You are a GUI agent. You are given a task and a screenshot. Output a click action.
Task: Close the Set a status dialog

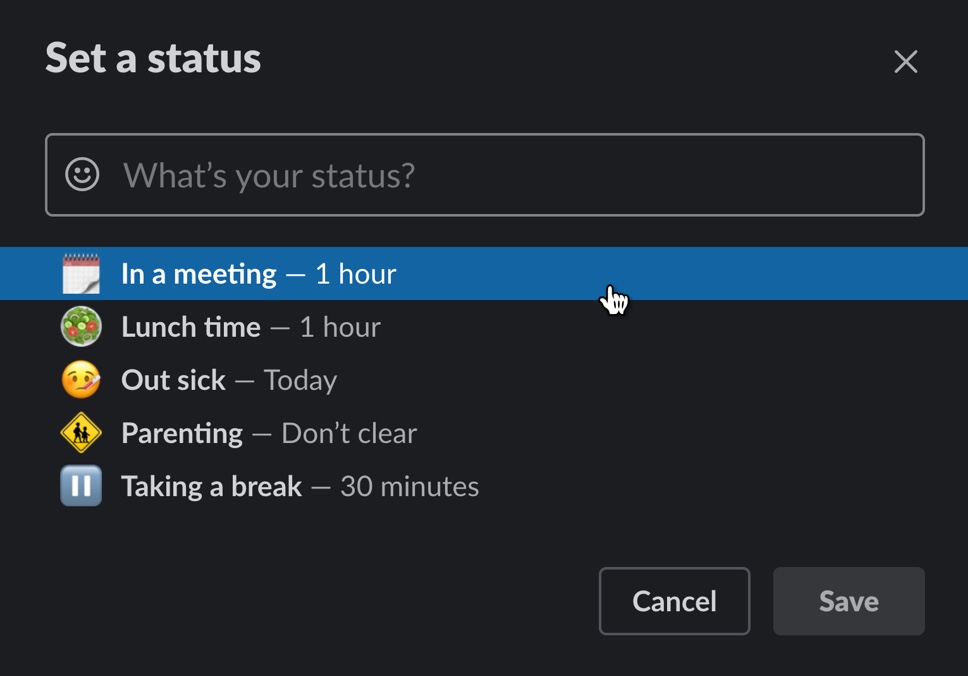pos(906,61)
